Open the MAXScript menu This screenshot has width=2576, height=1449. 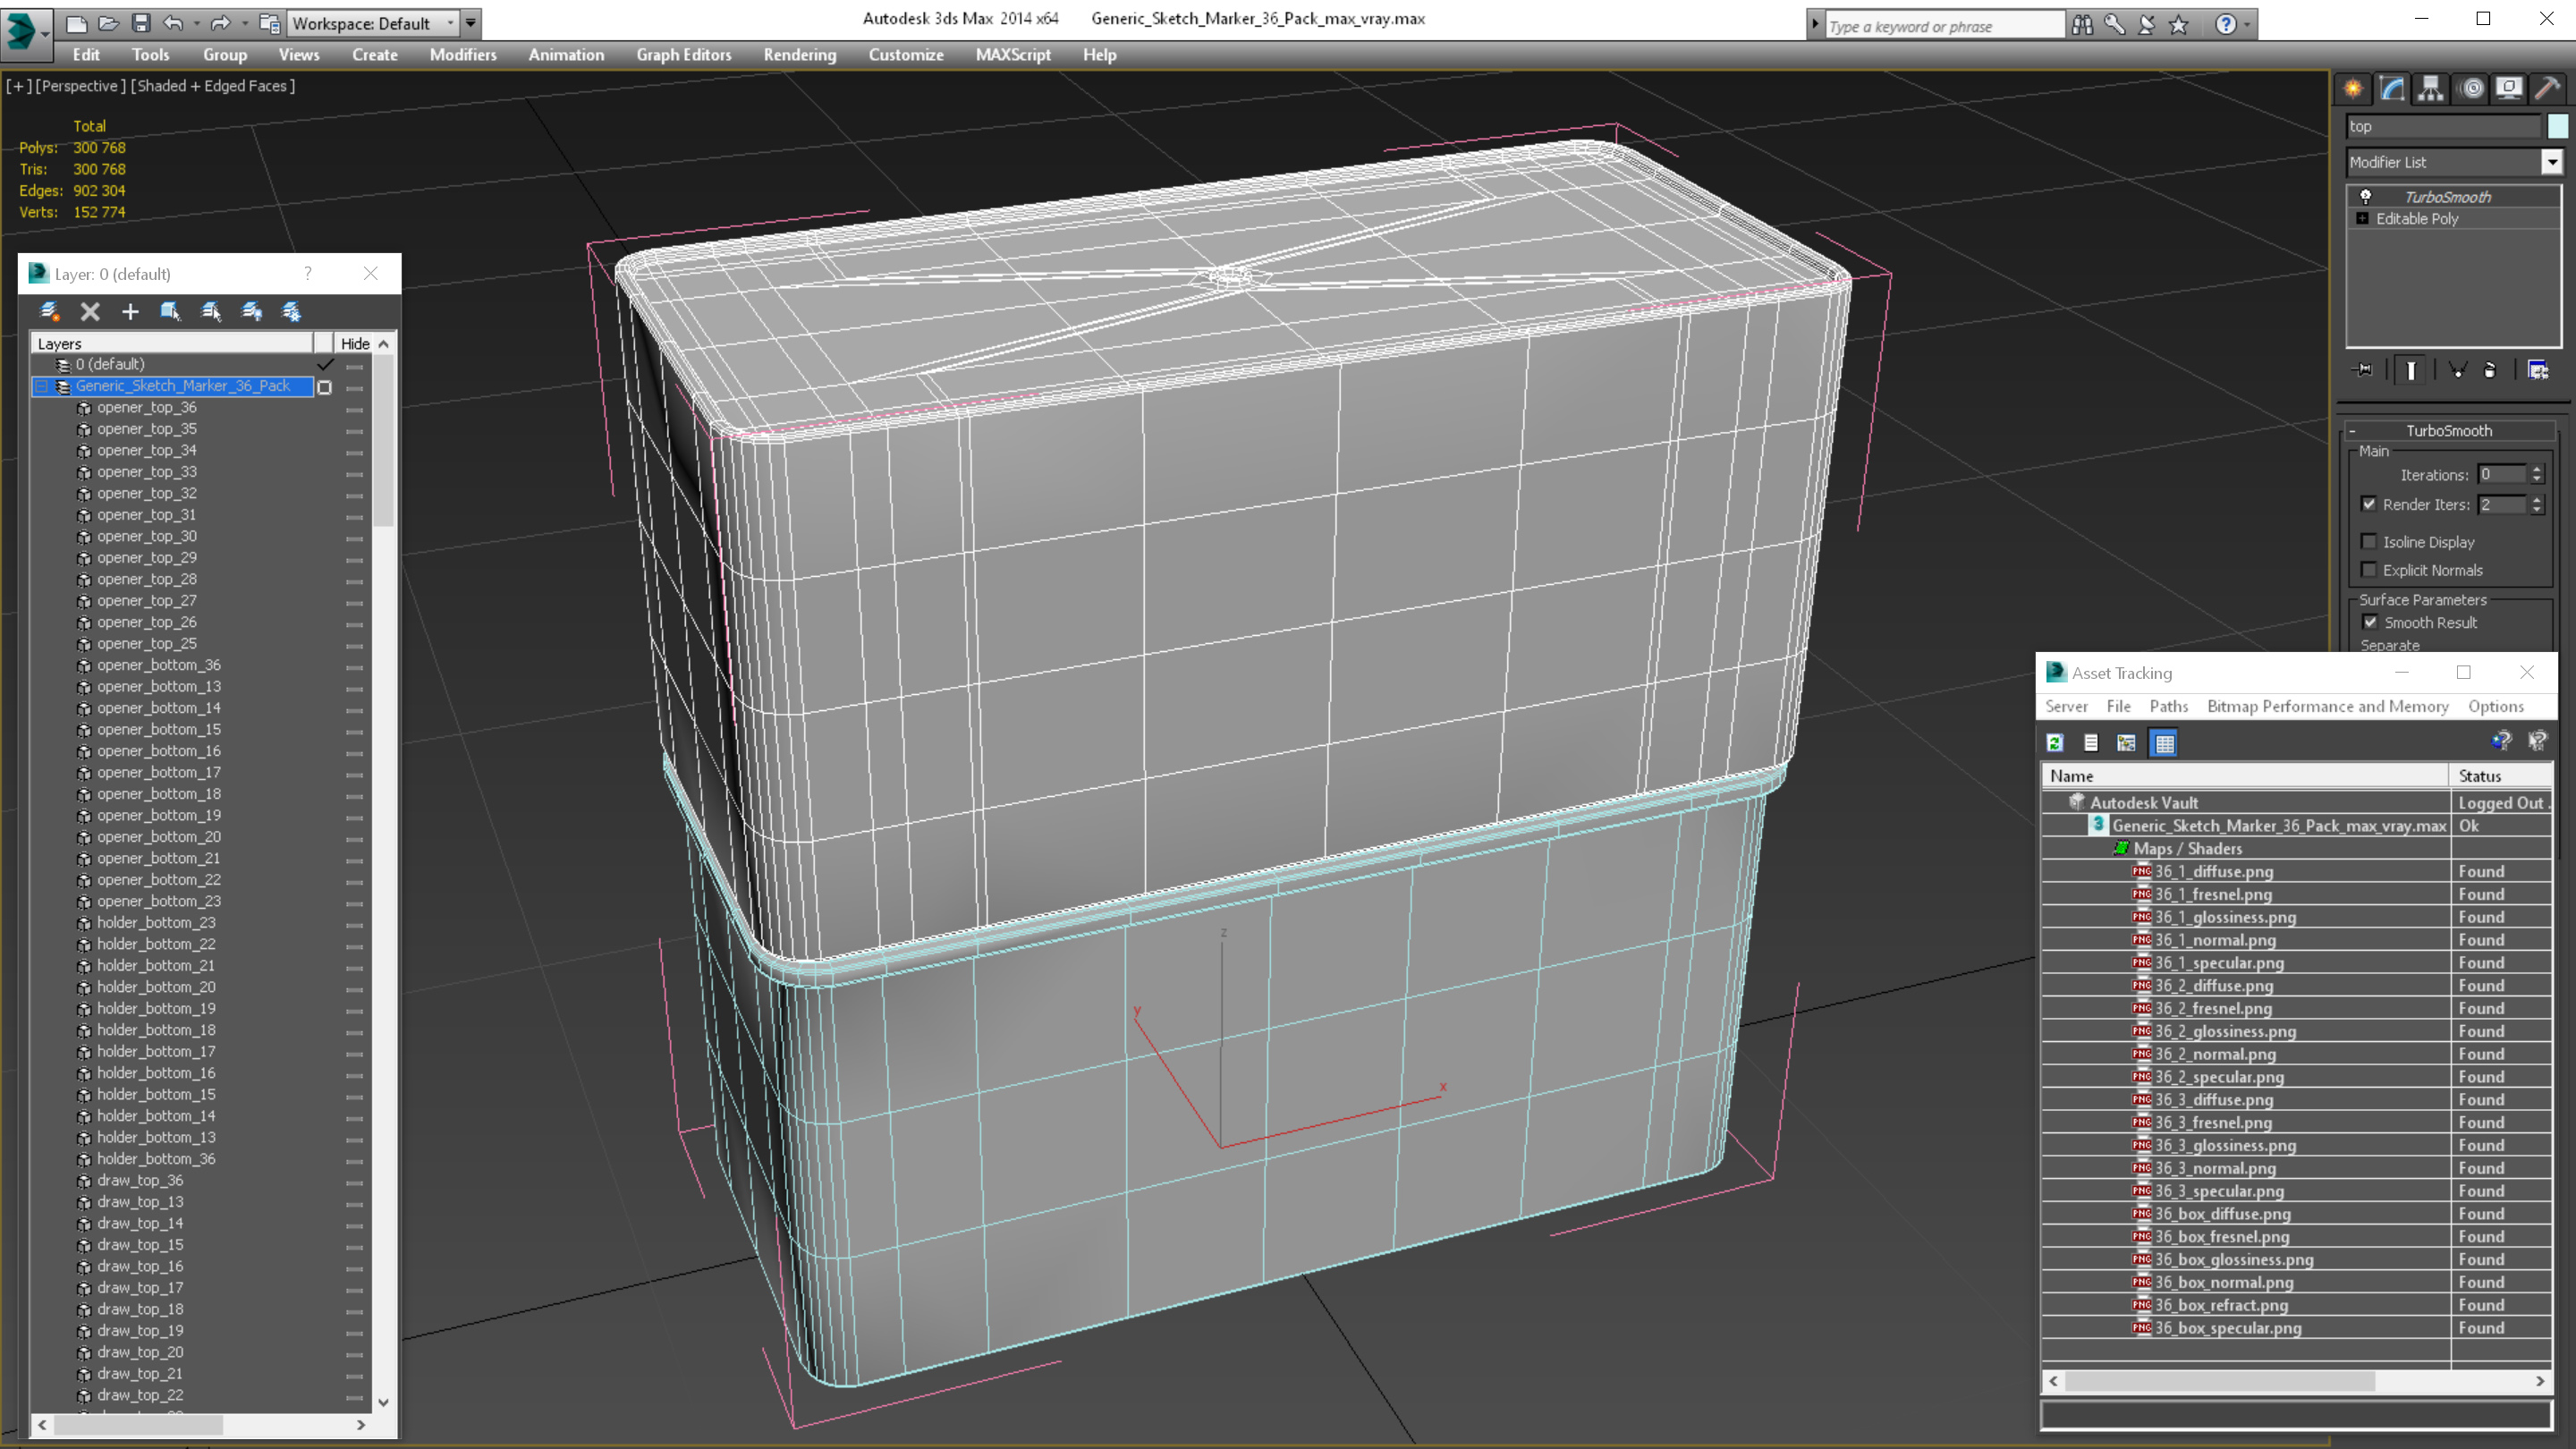pyautogui.click(x=1013, y=55)
